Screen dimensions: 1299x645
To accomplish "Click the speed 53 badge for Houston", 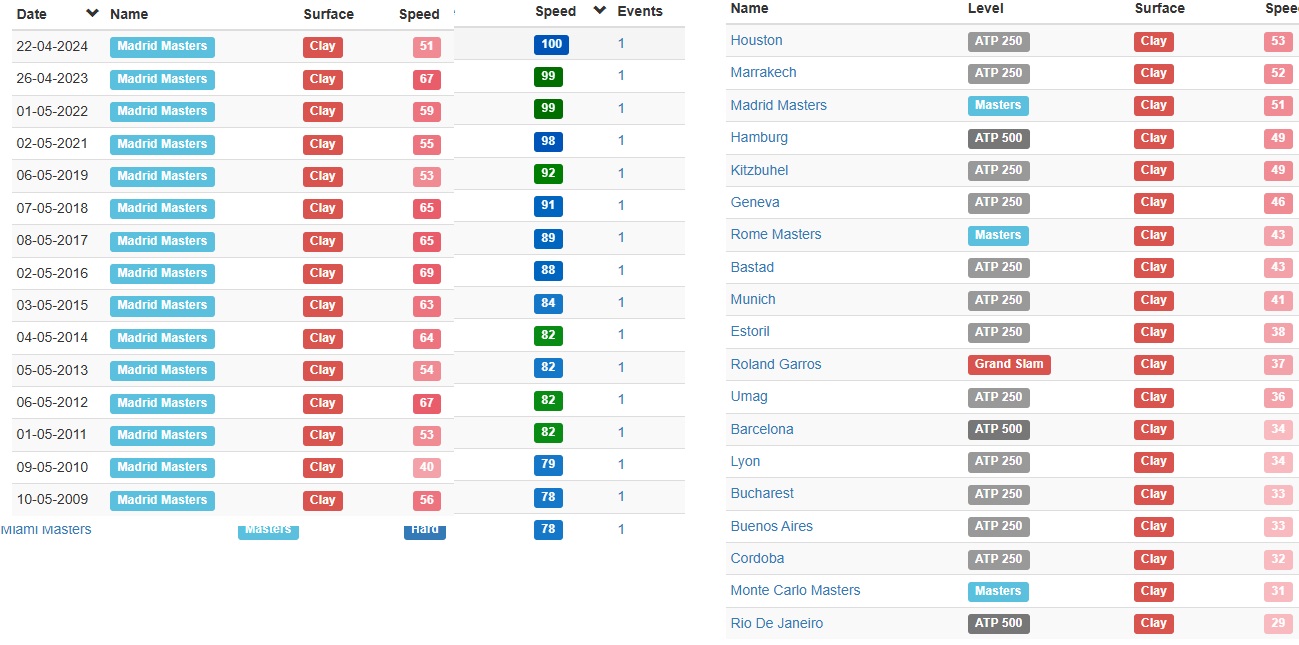I will 1278,41.
